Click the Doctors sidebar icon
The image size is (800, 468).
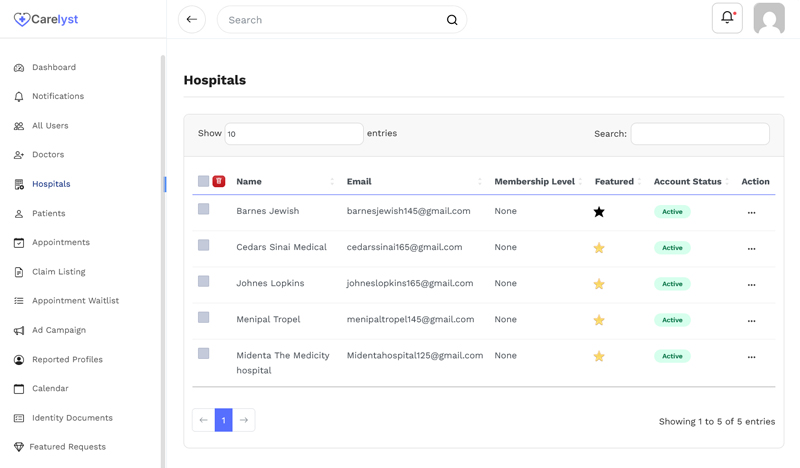coord(19,155)
